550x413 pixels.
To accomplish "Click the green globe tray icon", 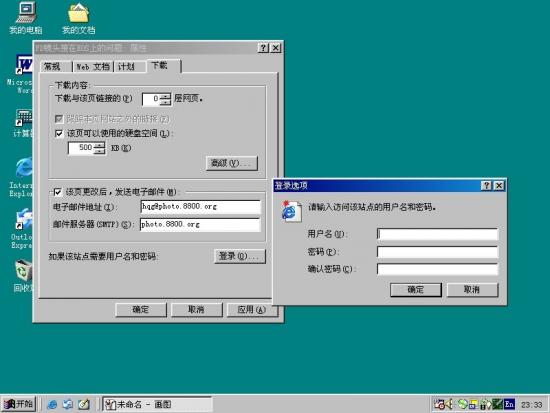I will [x=463, y=405].
